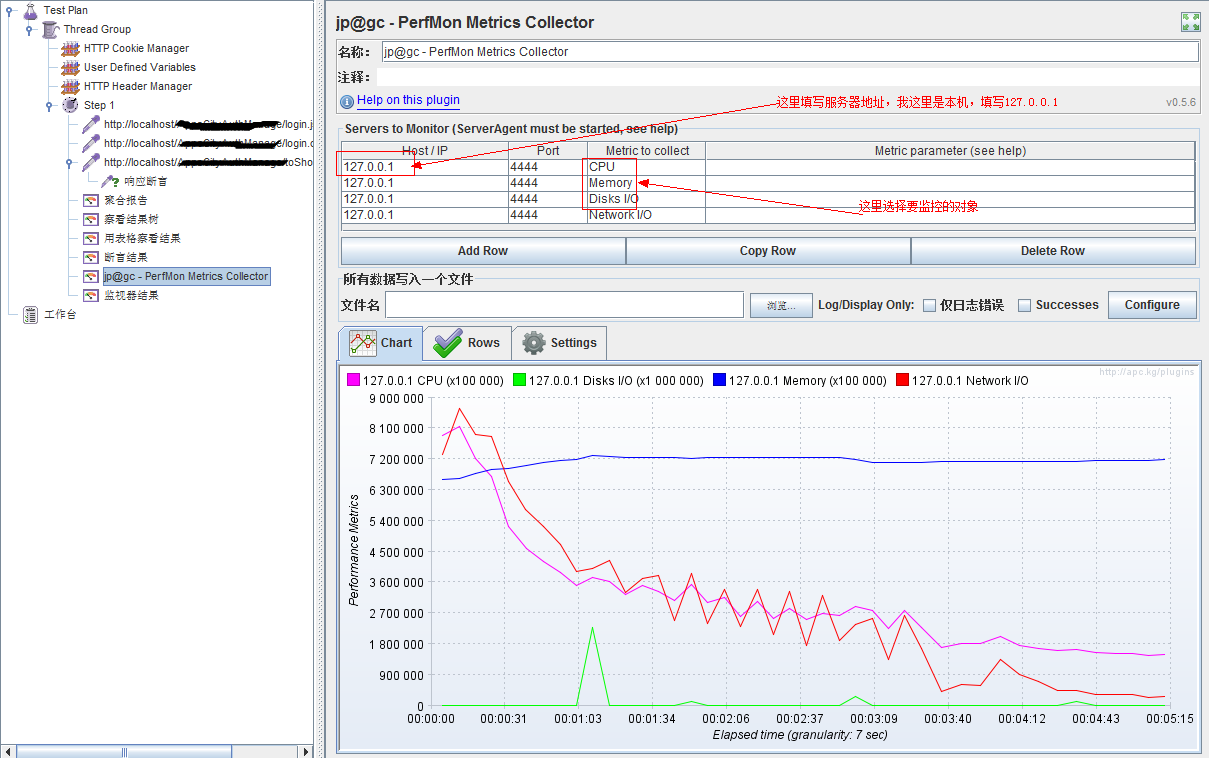Click the Host / IP column header
This screenshot has width=1209, height=758.
point(424,151)
